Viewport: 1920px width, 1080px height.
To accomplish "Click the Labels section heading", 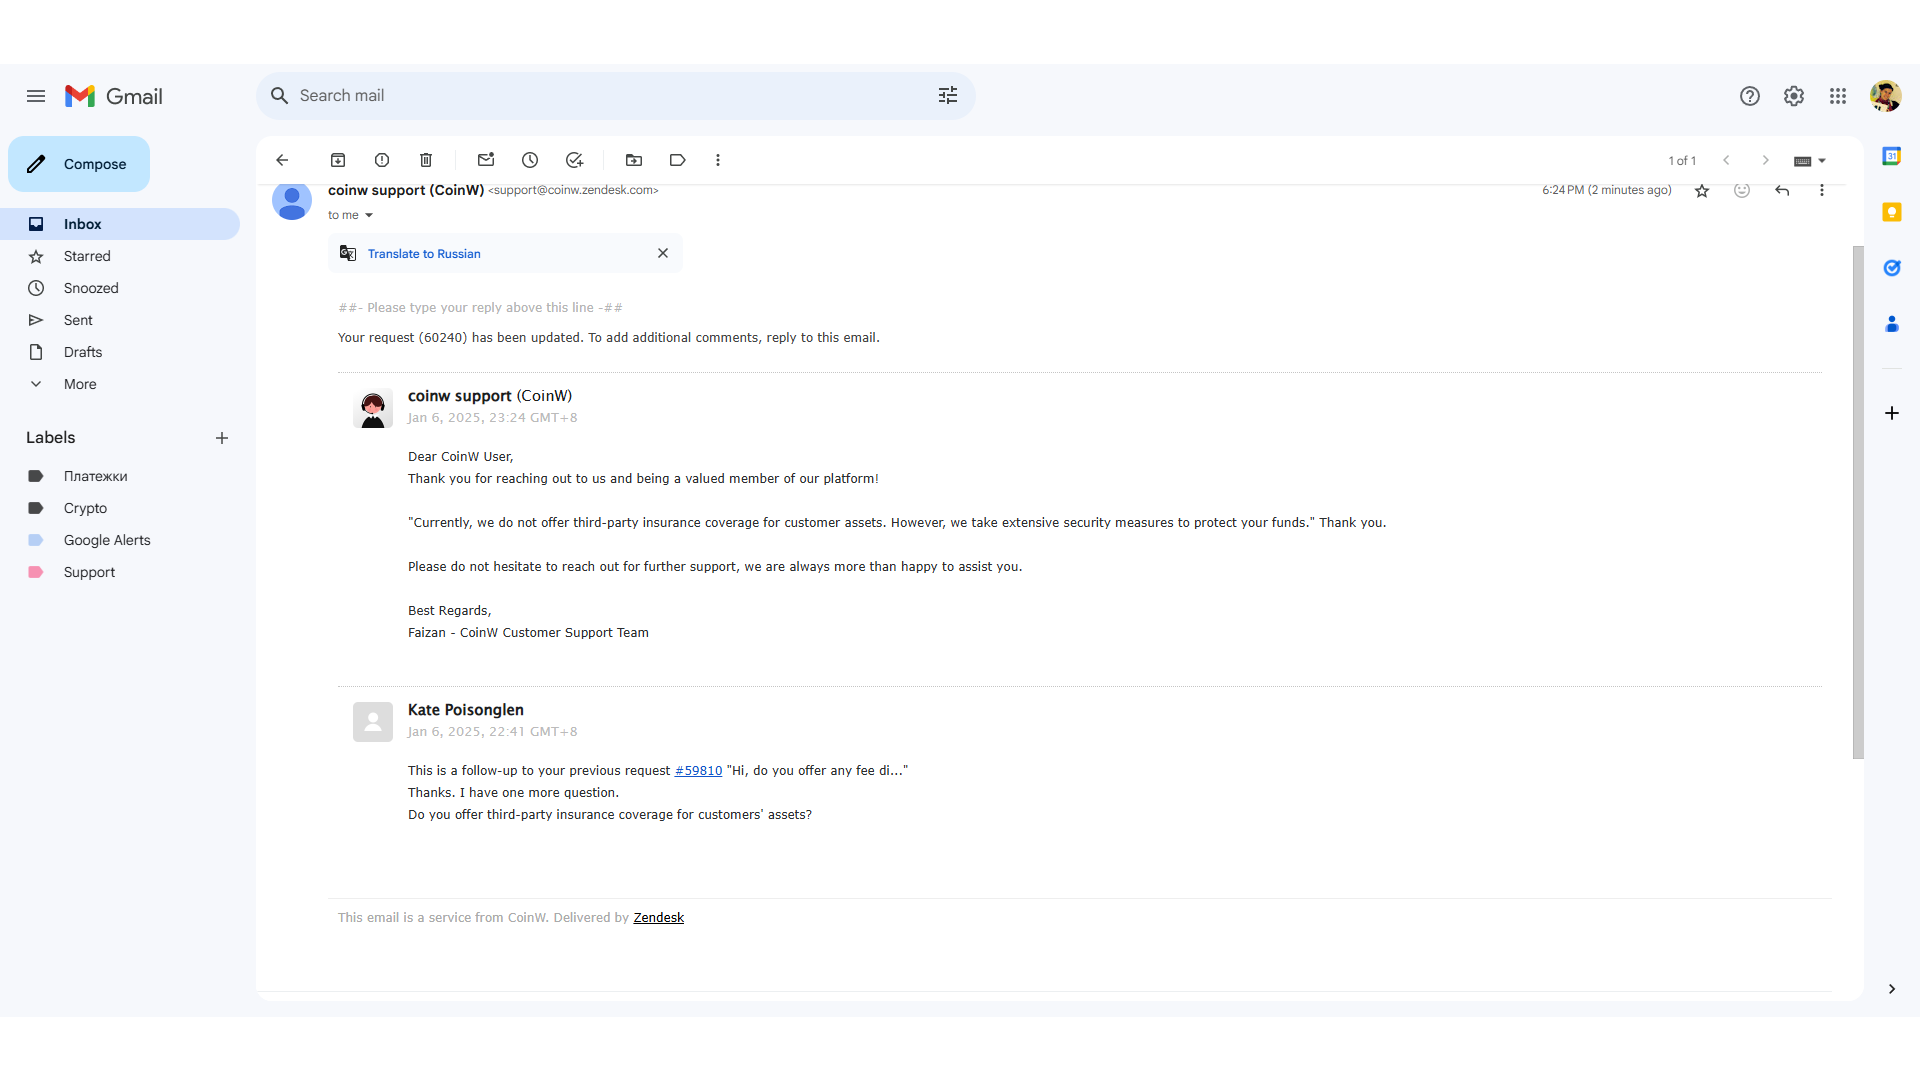I will coord(51,438).
